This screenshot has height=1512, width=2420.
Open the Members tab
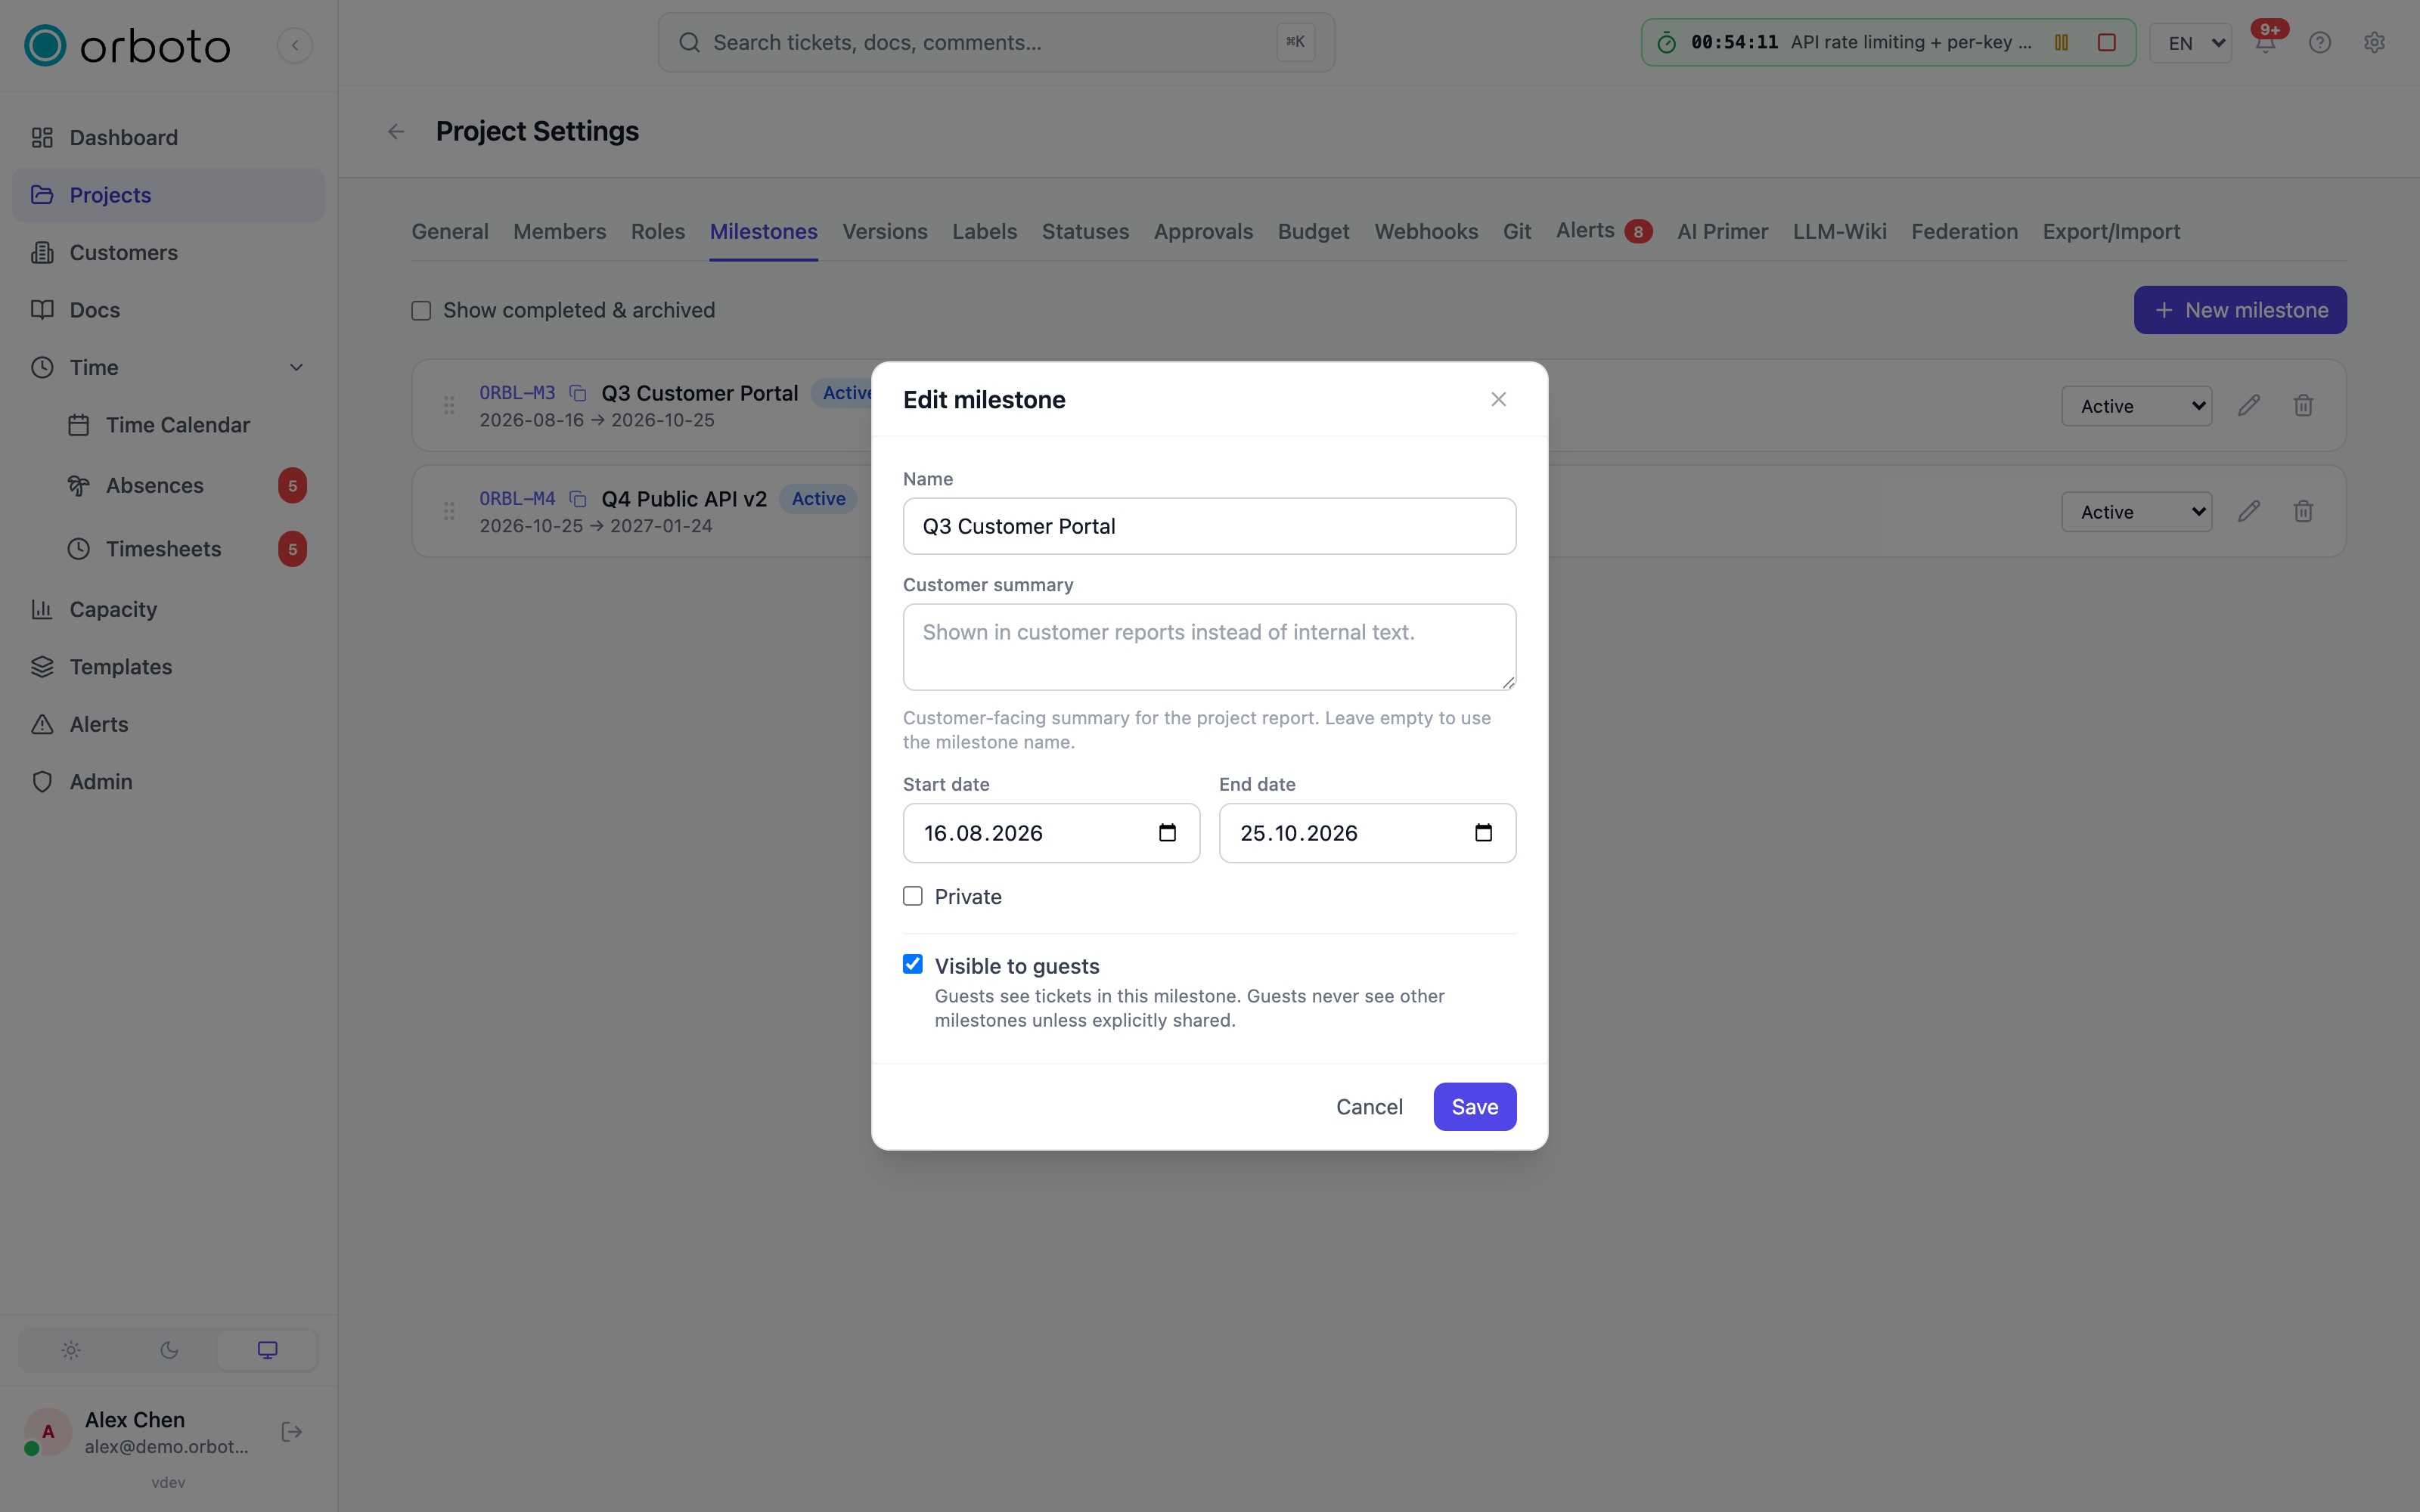(x=559, y=231)
